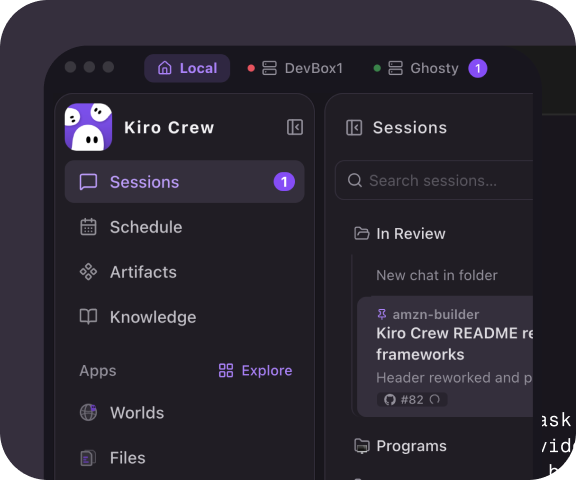Viewport: 576px width, 480px height.
Task: Switch to the Local tab
Action: pyautogui.click(x=187, y=68)
